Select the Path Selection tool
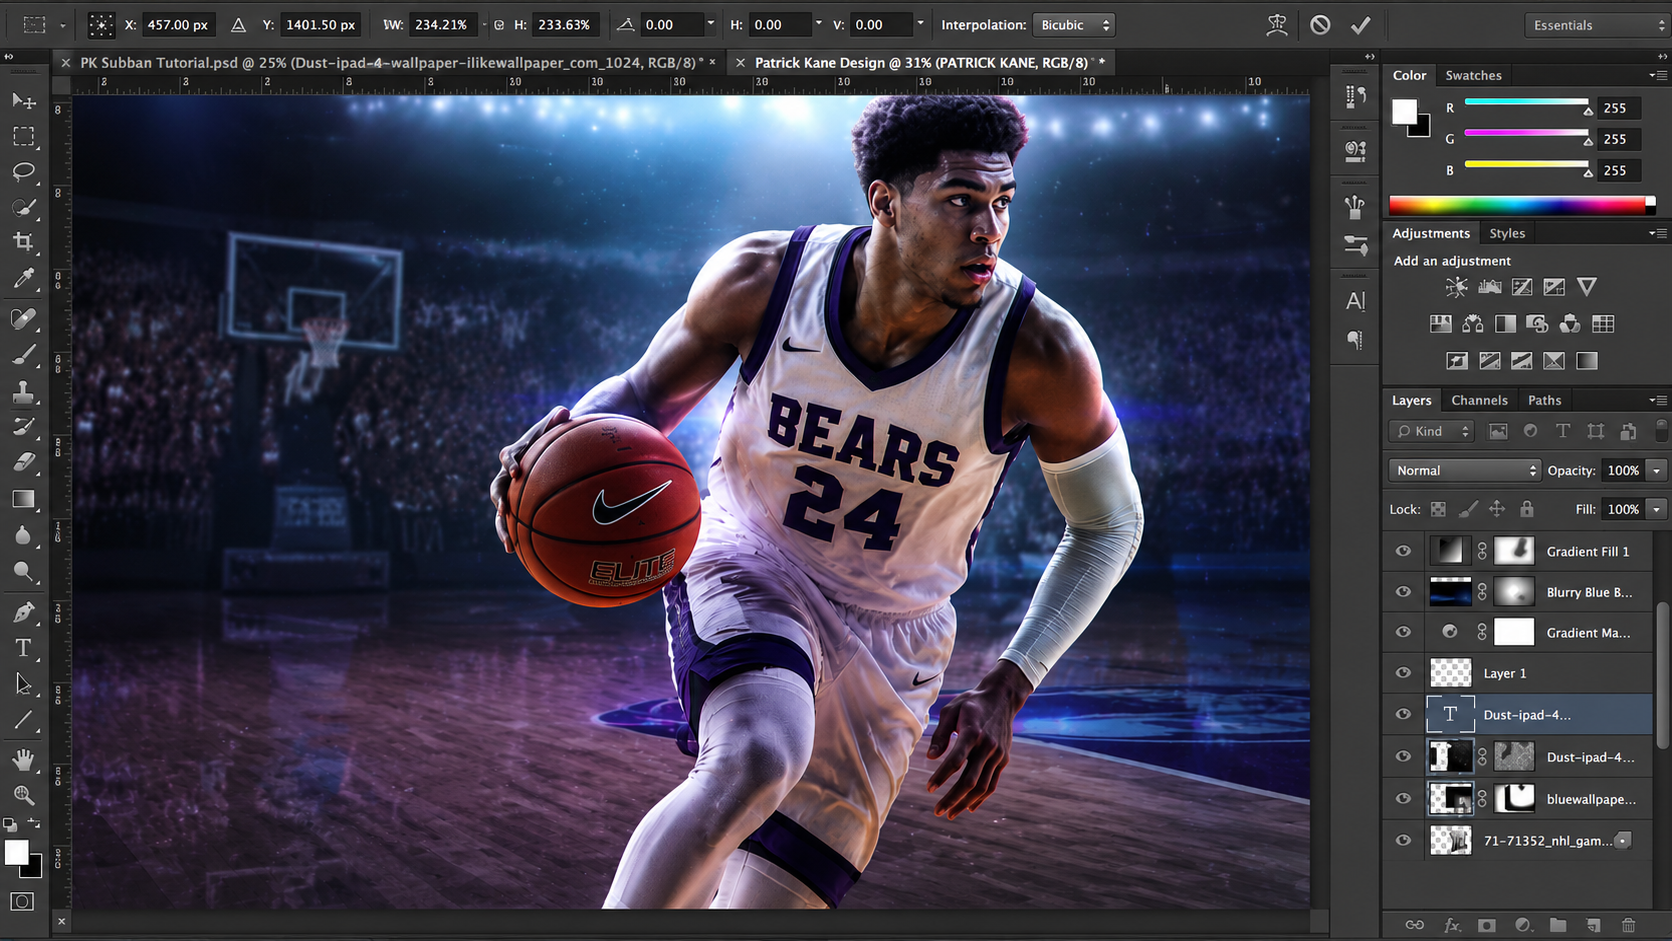1672x941 pixels. (x=24, y=684)
